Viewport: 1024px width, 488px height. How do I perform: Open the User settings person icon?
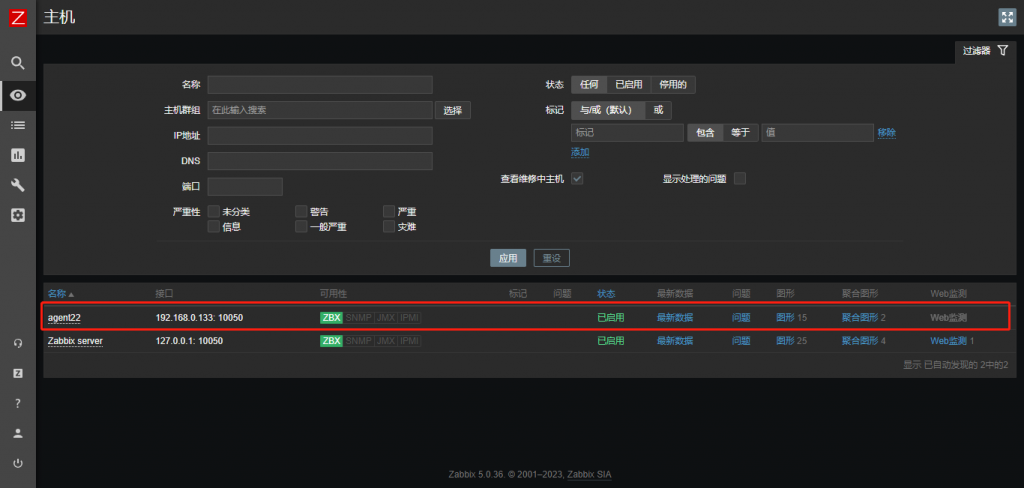coord(18,433)
